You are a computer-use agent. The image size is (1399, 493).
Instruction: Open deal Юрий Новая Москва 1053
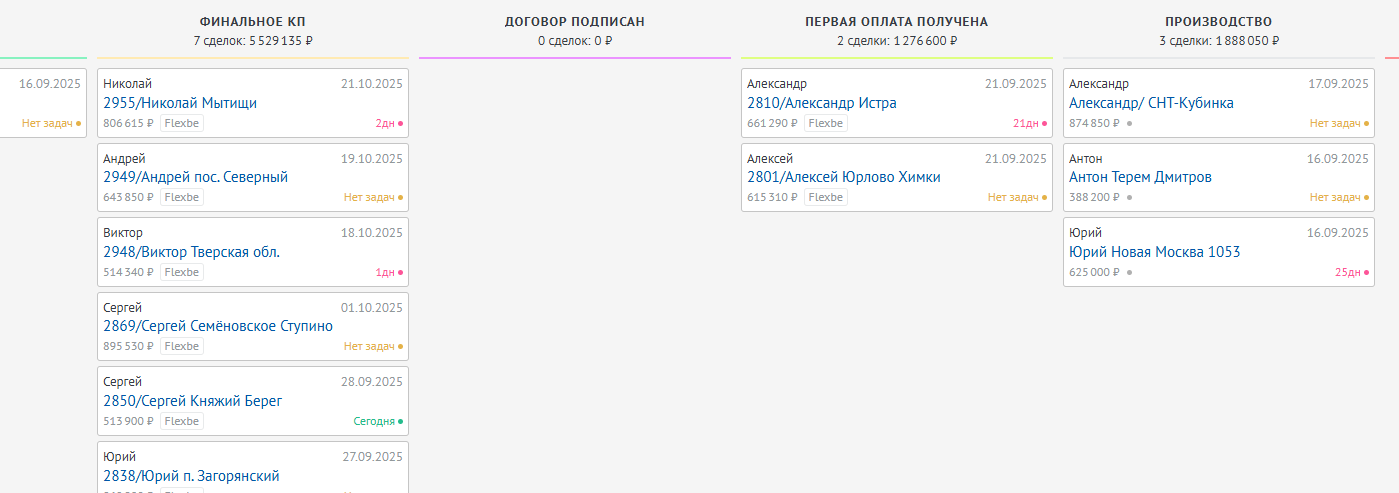(x=1154, y=252)
